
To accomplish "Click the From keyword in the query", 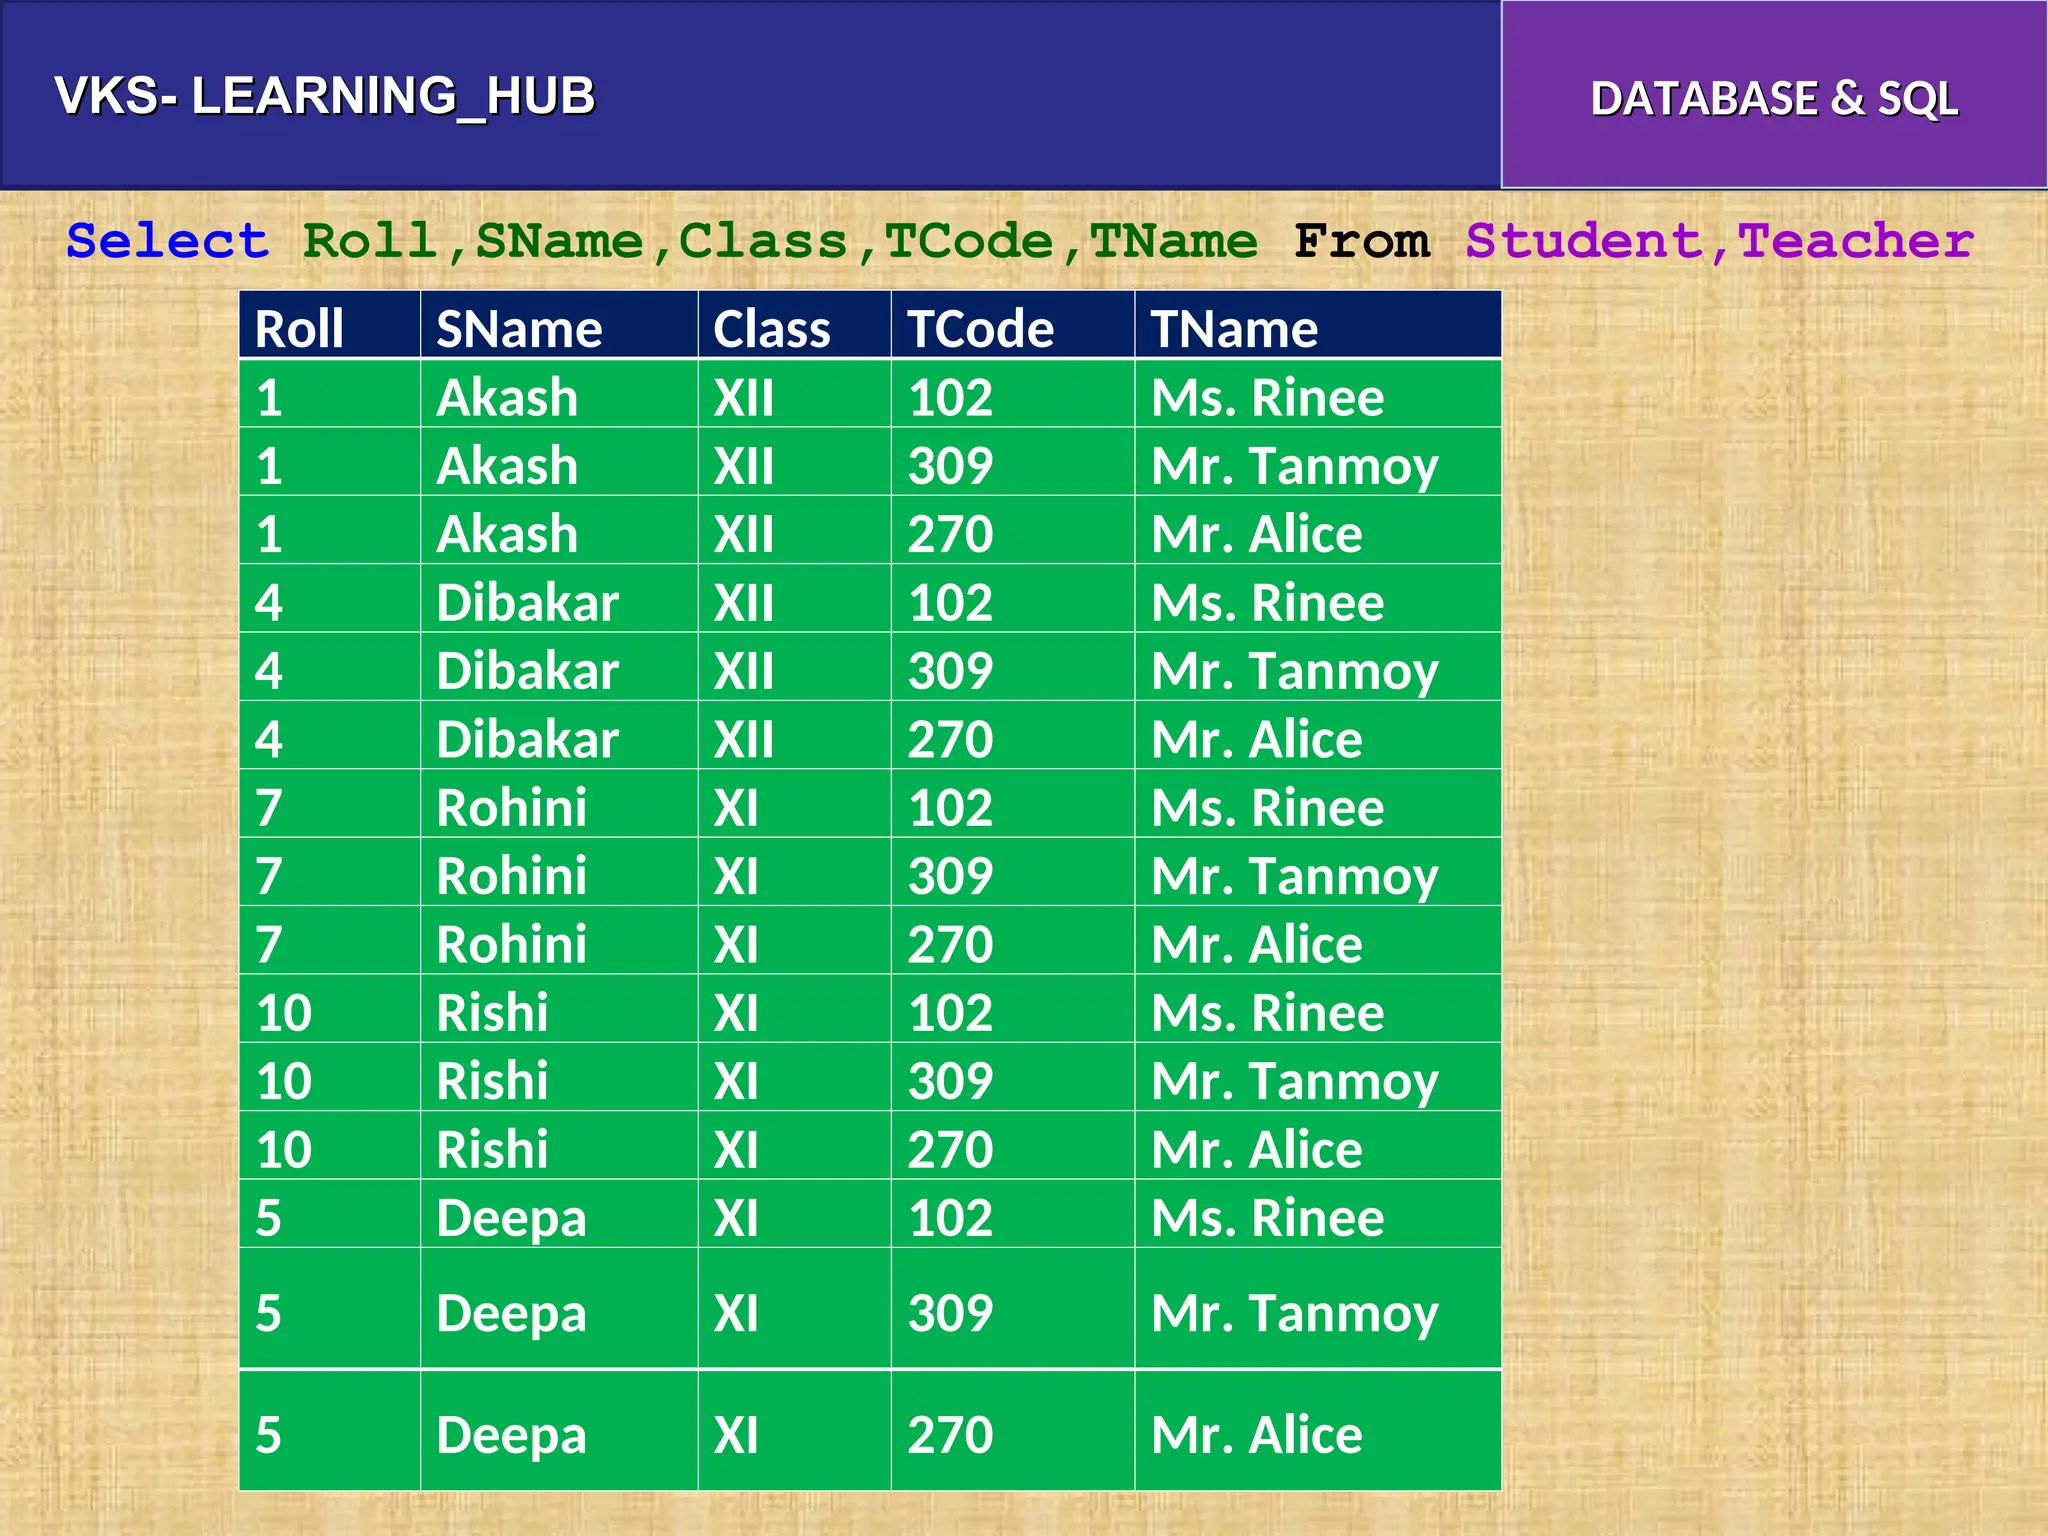I will point(1361,241).
